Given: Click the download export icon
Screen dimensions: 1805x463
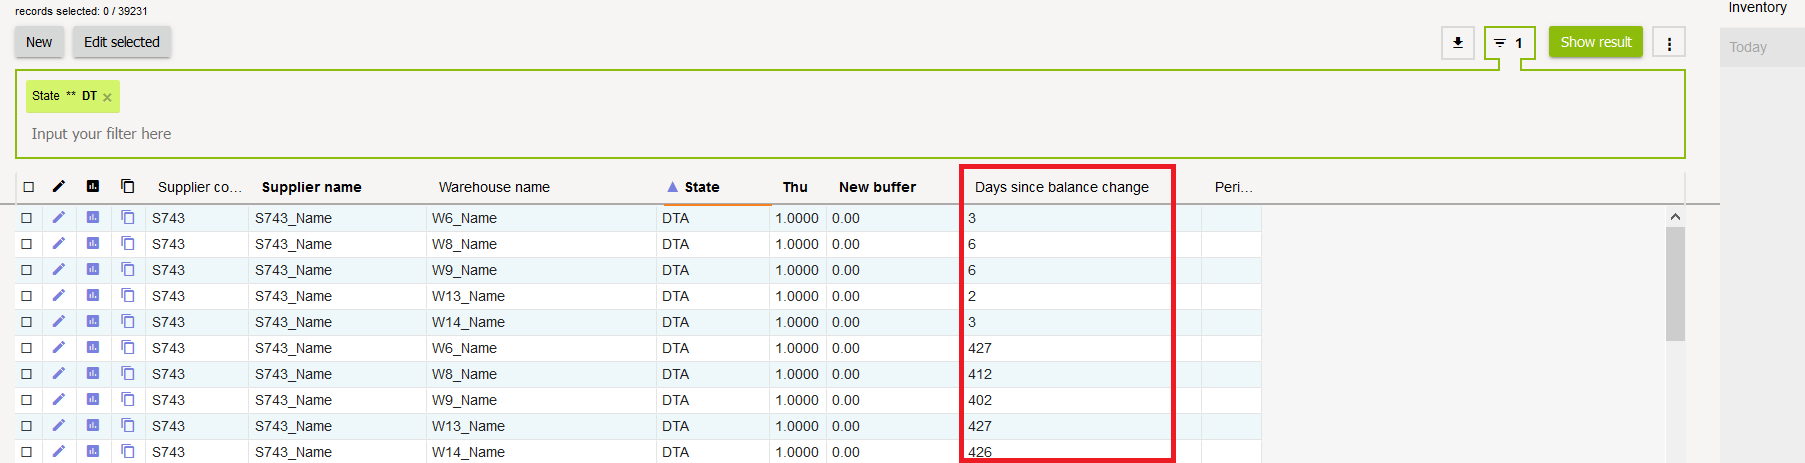Looking at the screenshot, I should click(x=1457, y=43).
